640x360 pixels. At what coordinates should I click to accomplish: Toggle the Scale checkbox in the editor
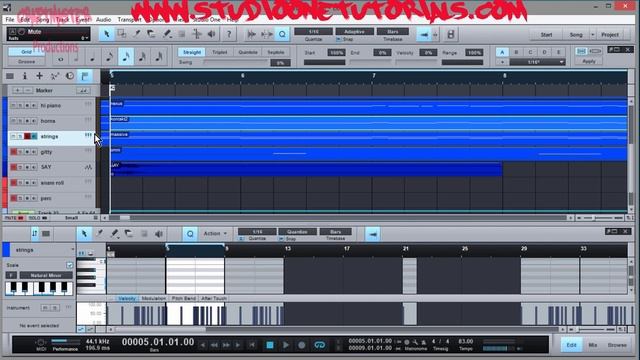click(x=69, y=265)
